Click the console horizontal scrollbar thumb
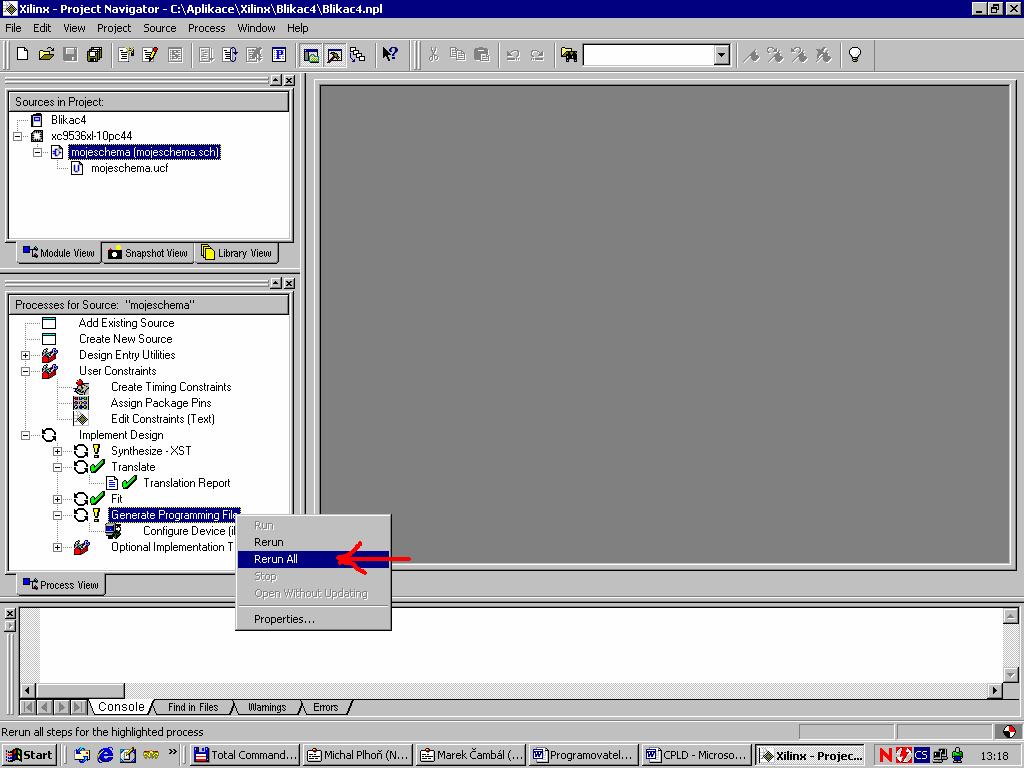The image size is (1024, 768). point(80,690)
